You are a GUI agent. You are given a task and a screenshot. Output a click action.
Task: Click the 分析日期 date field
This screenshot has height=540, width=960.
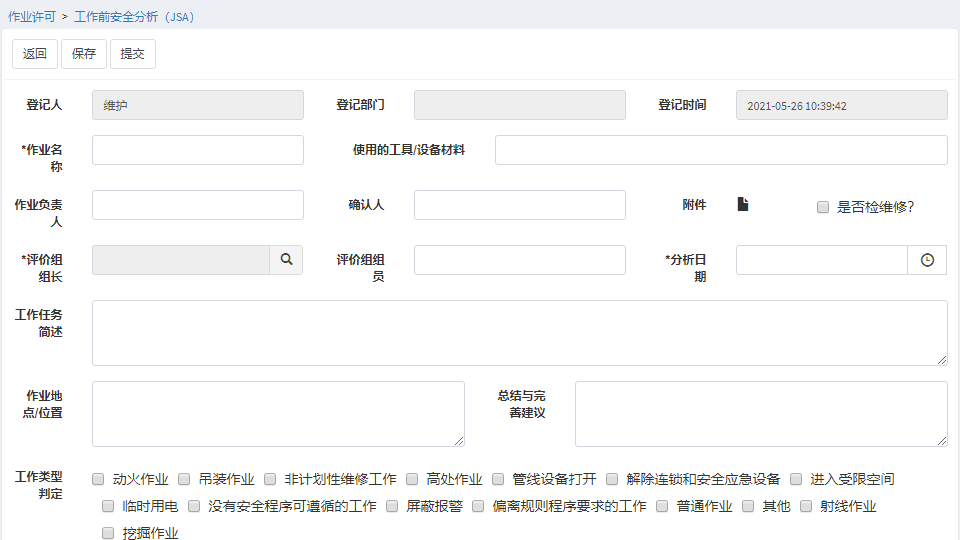[821, 260]
